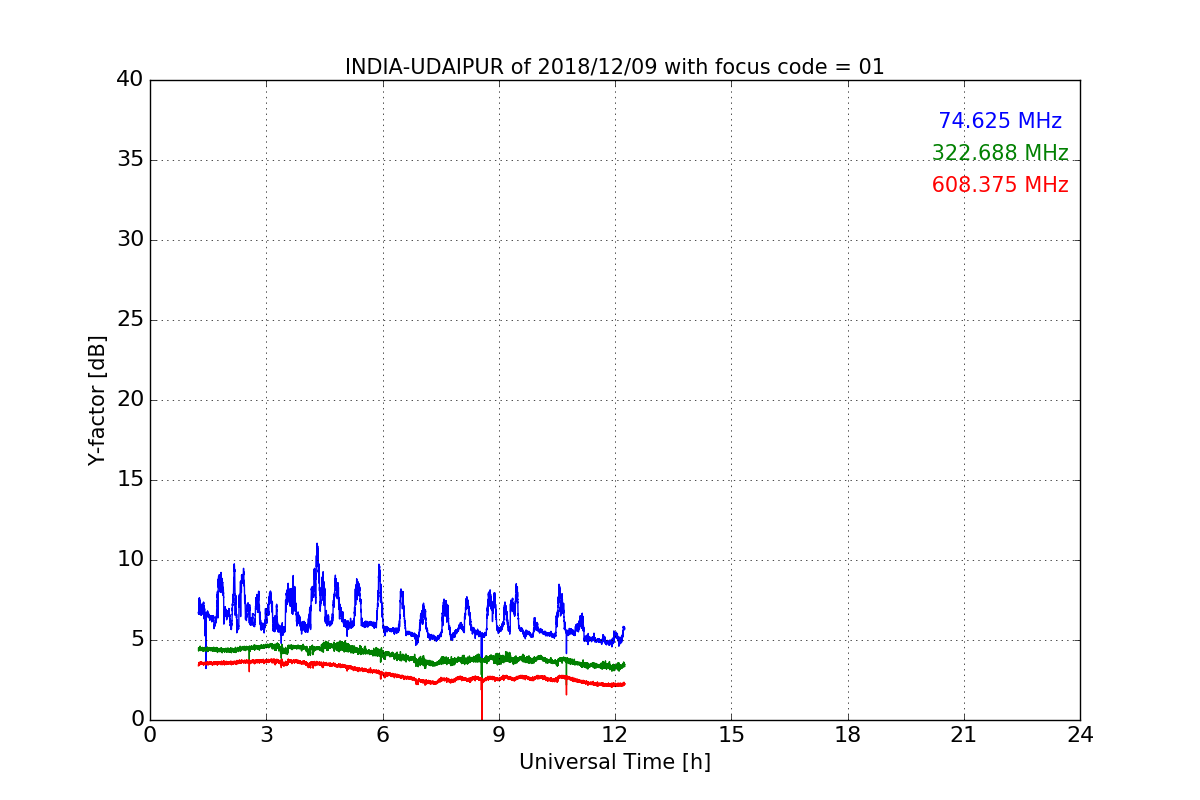This screenshot has height=800, width=1200.
Task: Pick the 20 tick label on the Y-factor axis
Action: pos(129,400)
